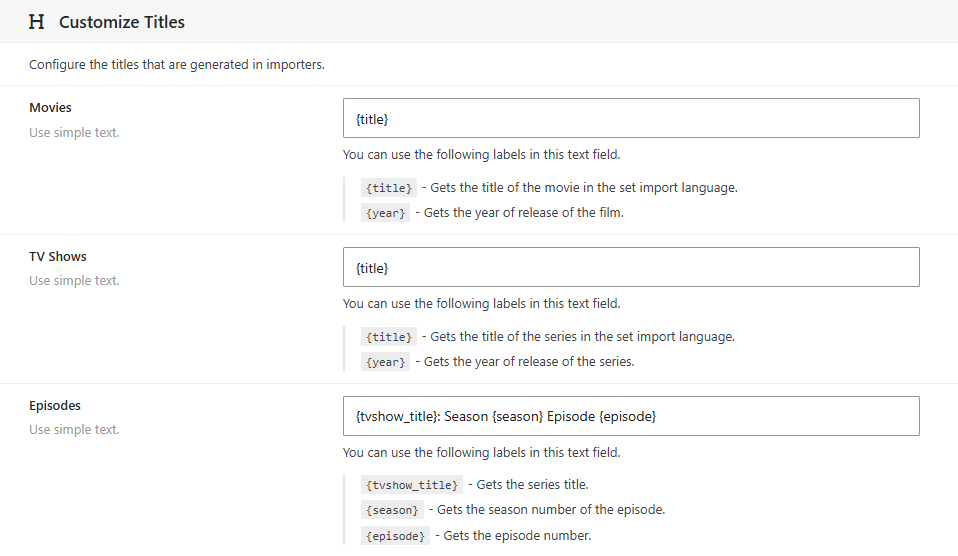Click 'You can use the following labels' under Movies field
The width and height of the screenshot is (958, 556).
tap(481, 155)
